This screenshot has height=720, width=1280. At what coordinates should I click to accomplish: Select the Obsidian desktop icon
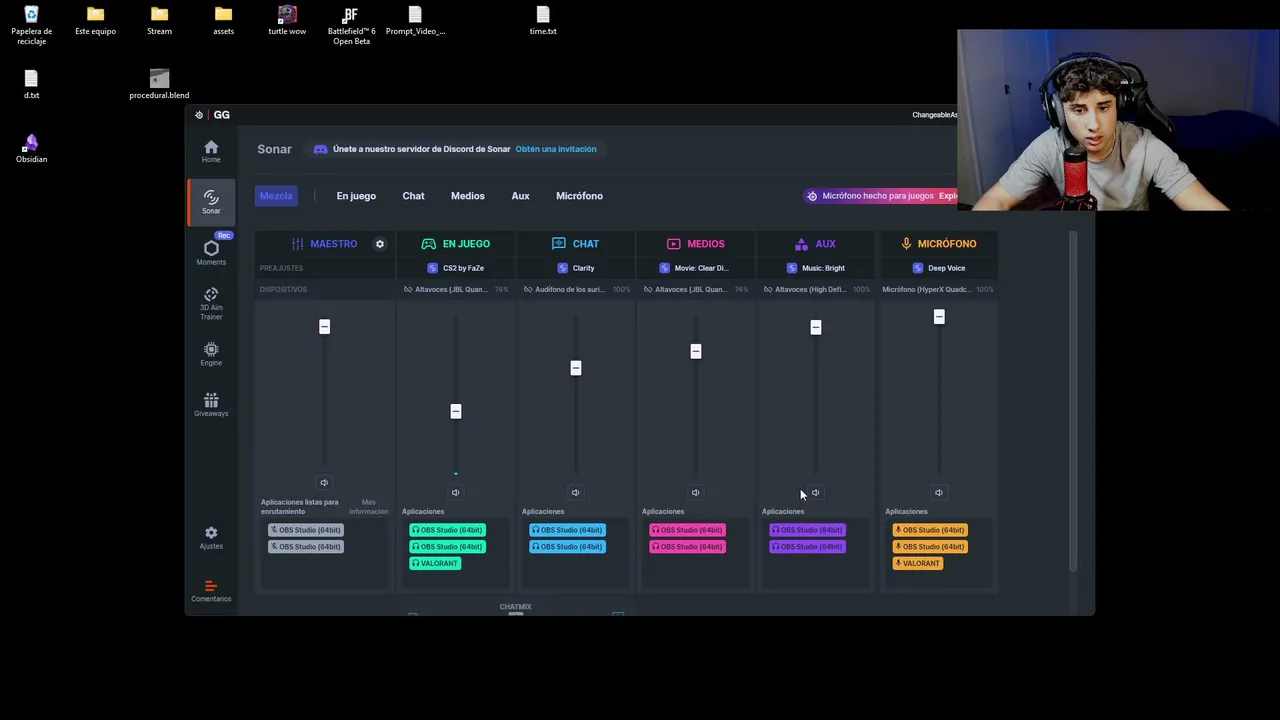(31, 148)
